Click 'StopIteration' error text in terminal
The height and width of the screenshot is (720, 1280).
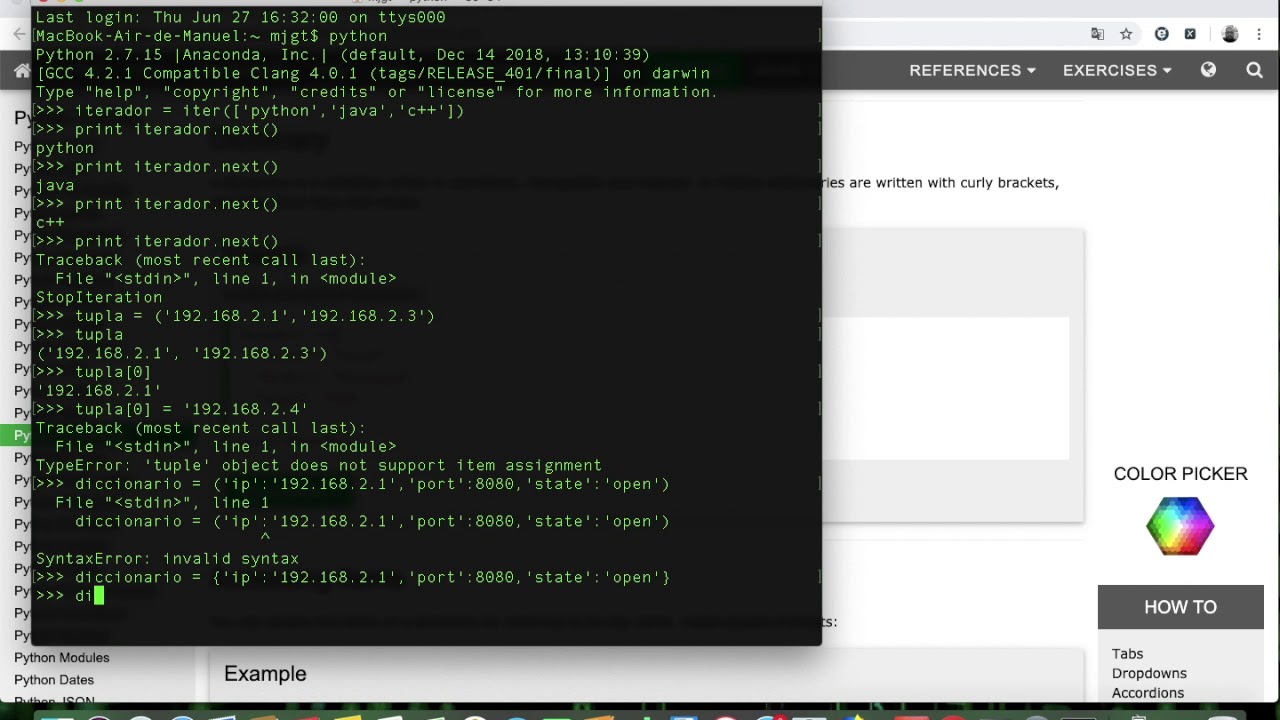[99, 297]
